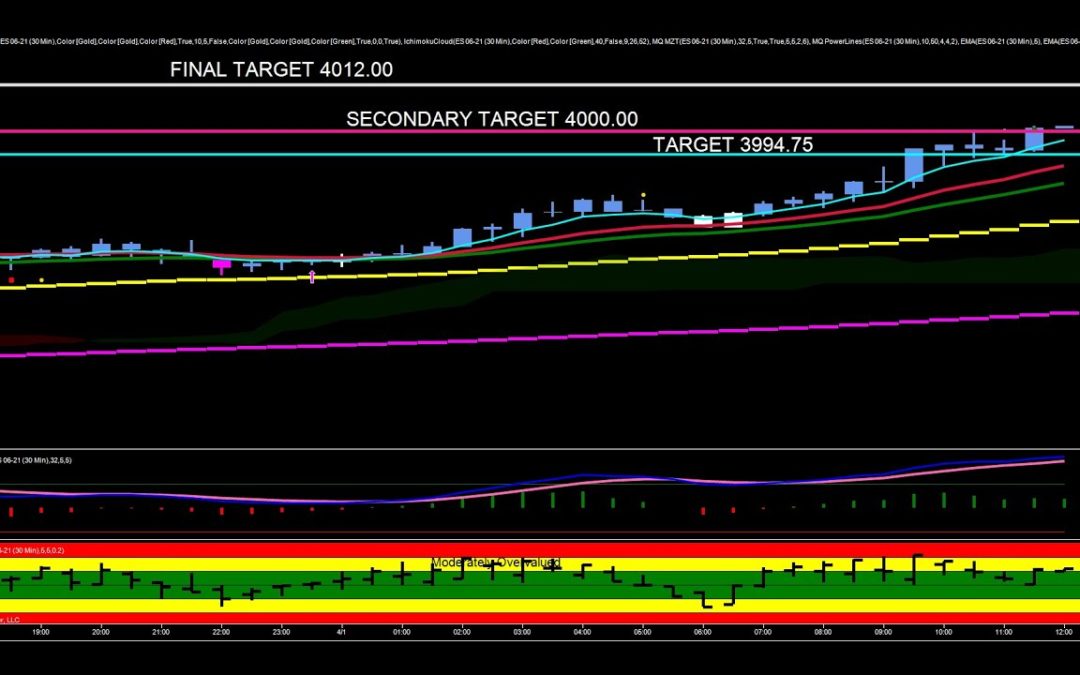
Task: Click the SECONDARY TARGET 4000.00 label
Action: tap(492, 119)
